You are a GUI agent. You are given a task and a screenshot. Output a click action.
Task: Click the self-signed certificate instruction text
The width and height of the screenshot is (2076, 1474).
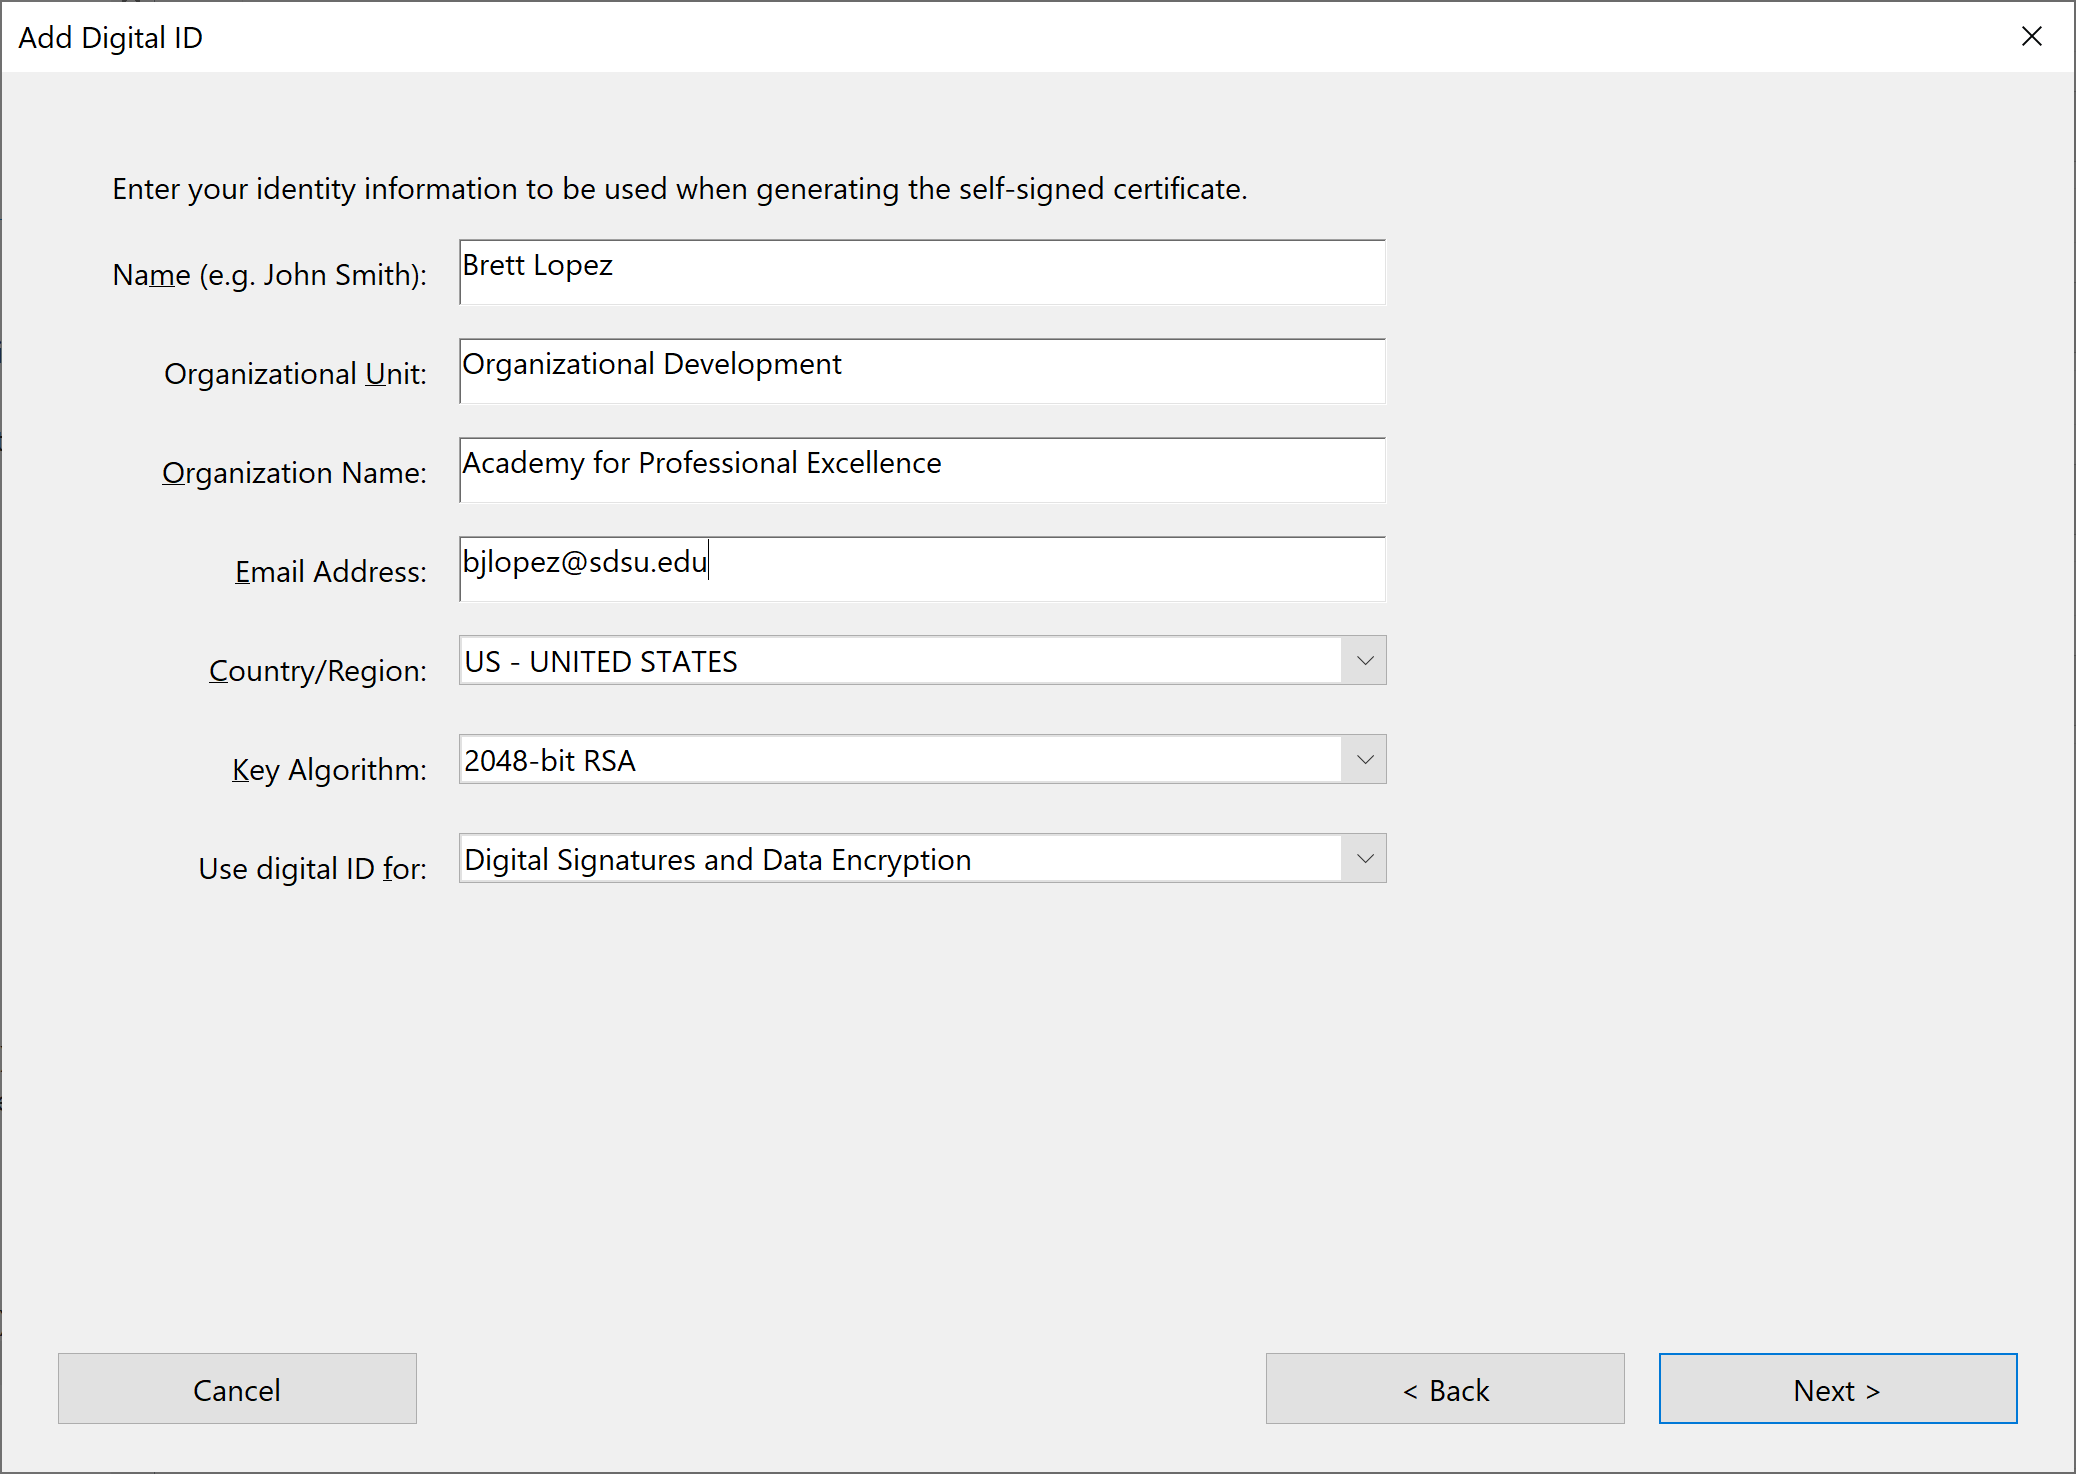pos(679,189)
